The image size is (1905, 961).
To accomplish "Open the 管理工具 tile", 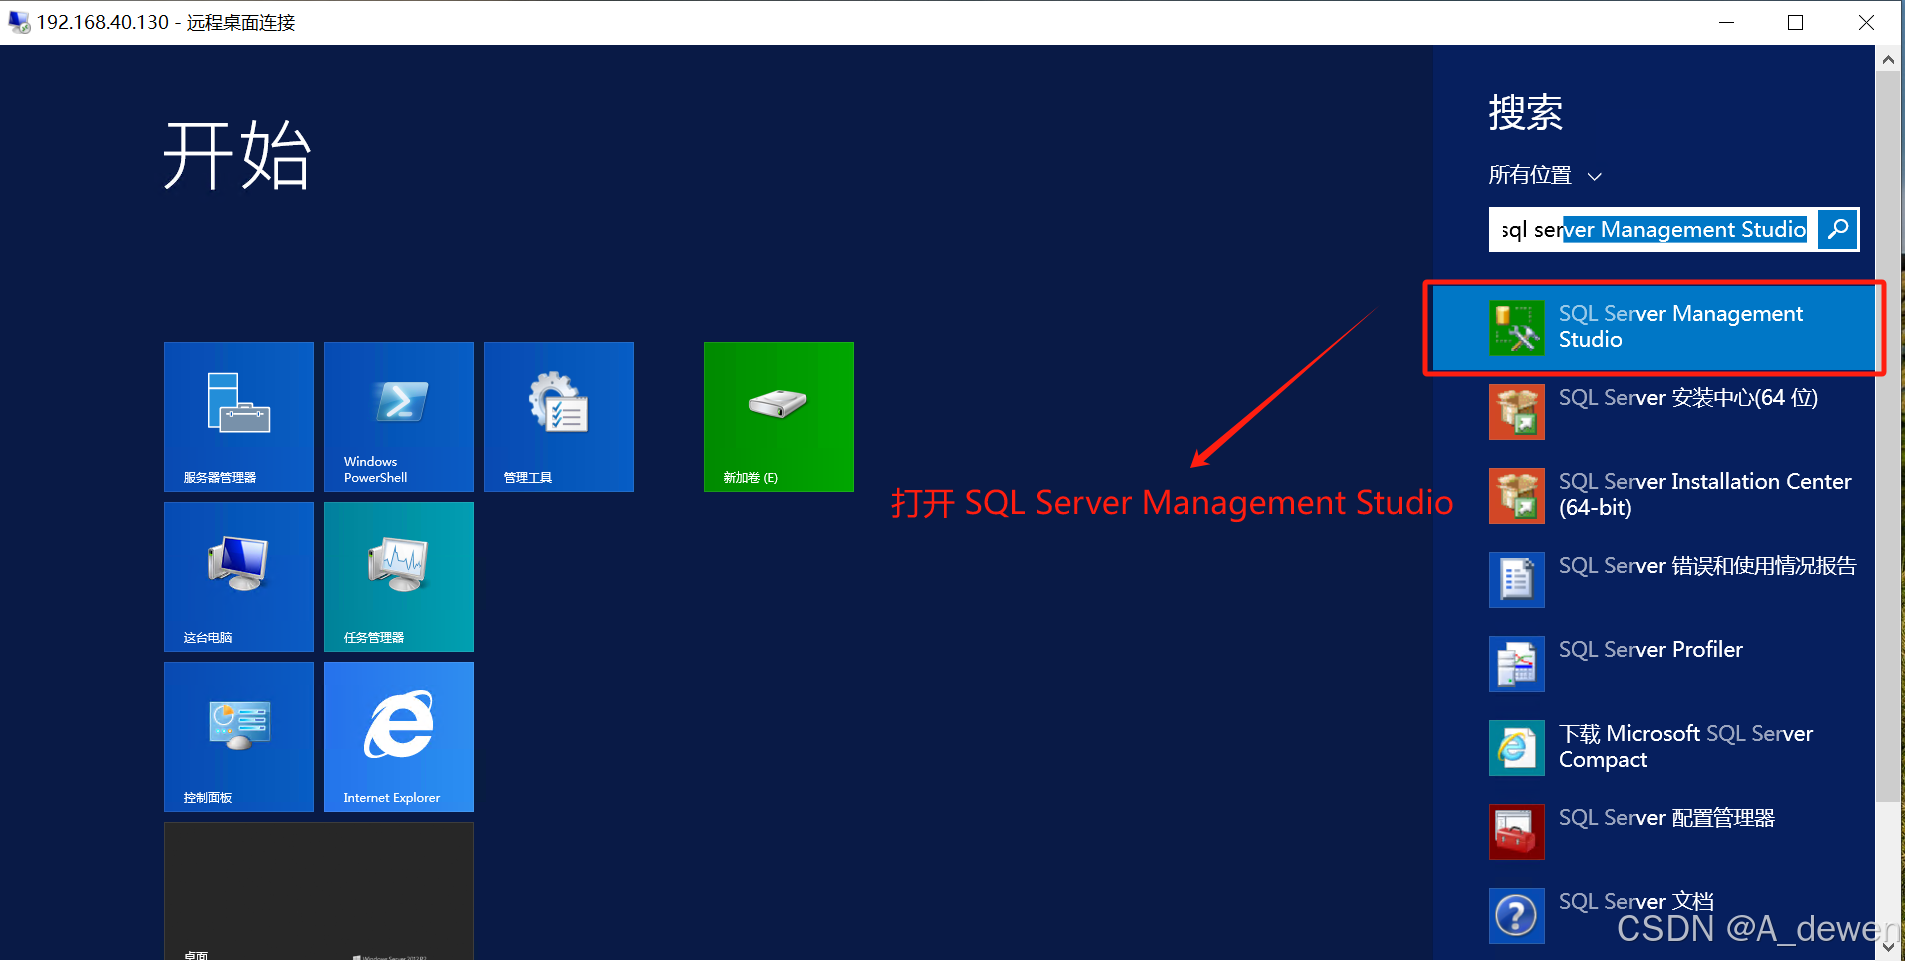I will (559, 417).
